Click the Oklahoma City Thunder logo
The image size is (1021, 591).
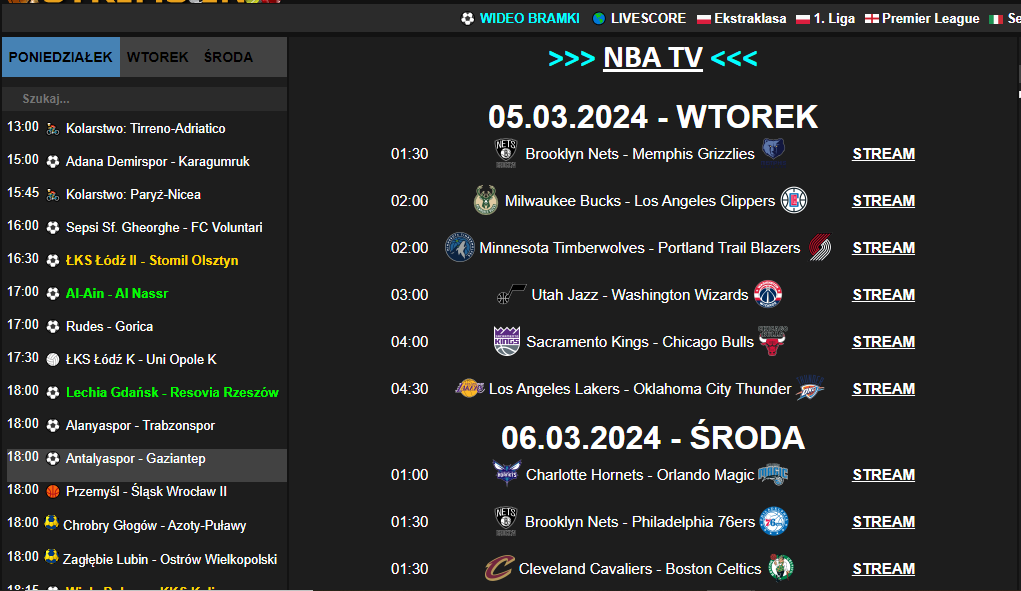pyautogui.click(x=810, y=388)
